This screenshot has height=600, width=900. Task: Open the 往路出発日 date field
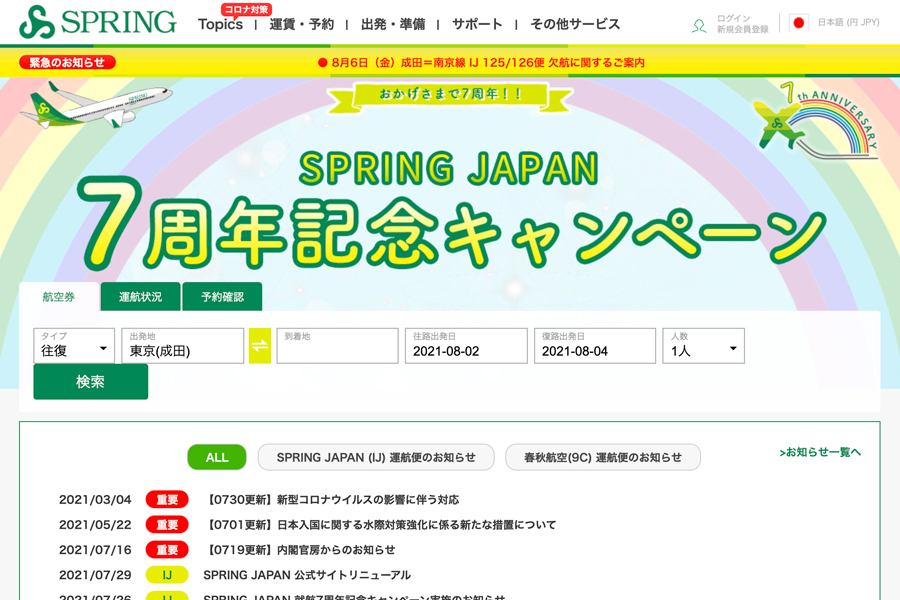pos(466,346)
